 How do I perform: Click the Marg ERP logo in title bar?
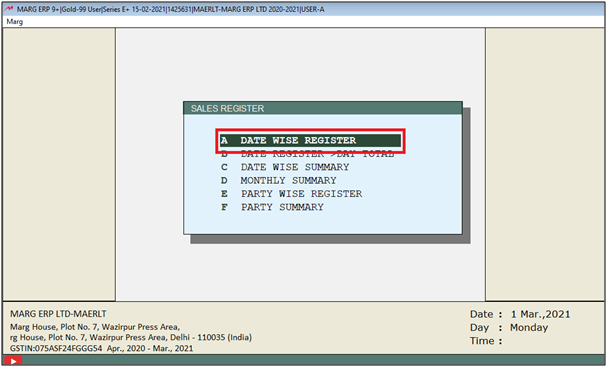click(x=9, y=9)
